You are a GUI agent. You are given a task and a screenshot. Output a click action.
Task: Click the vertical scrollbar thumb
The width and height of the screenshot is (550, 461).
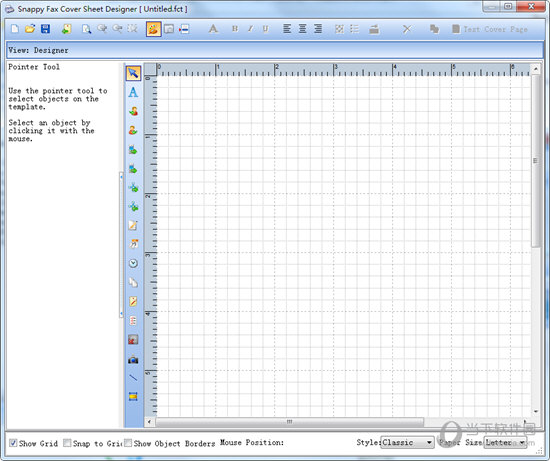[x=536, y=161]
